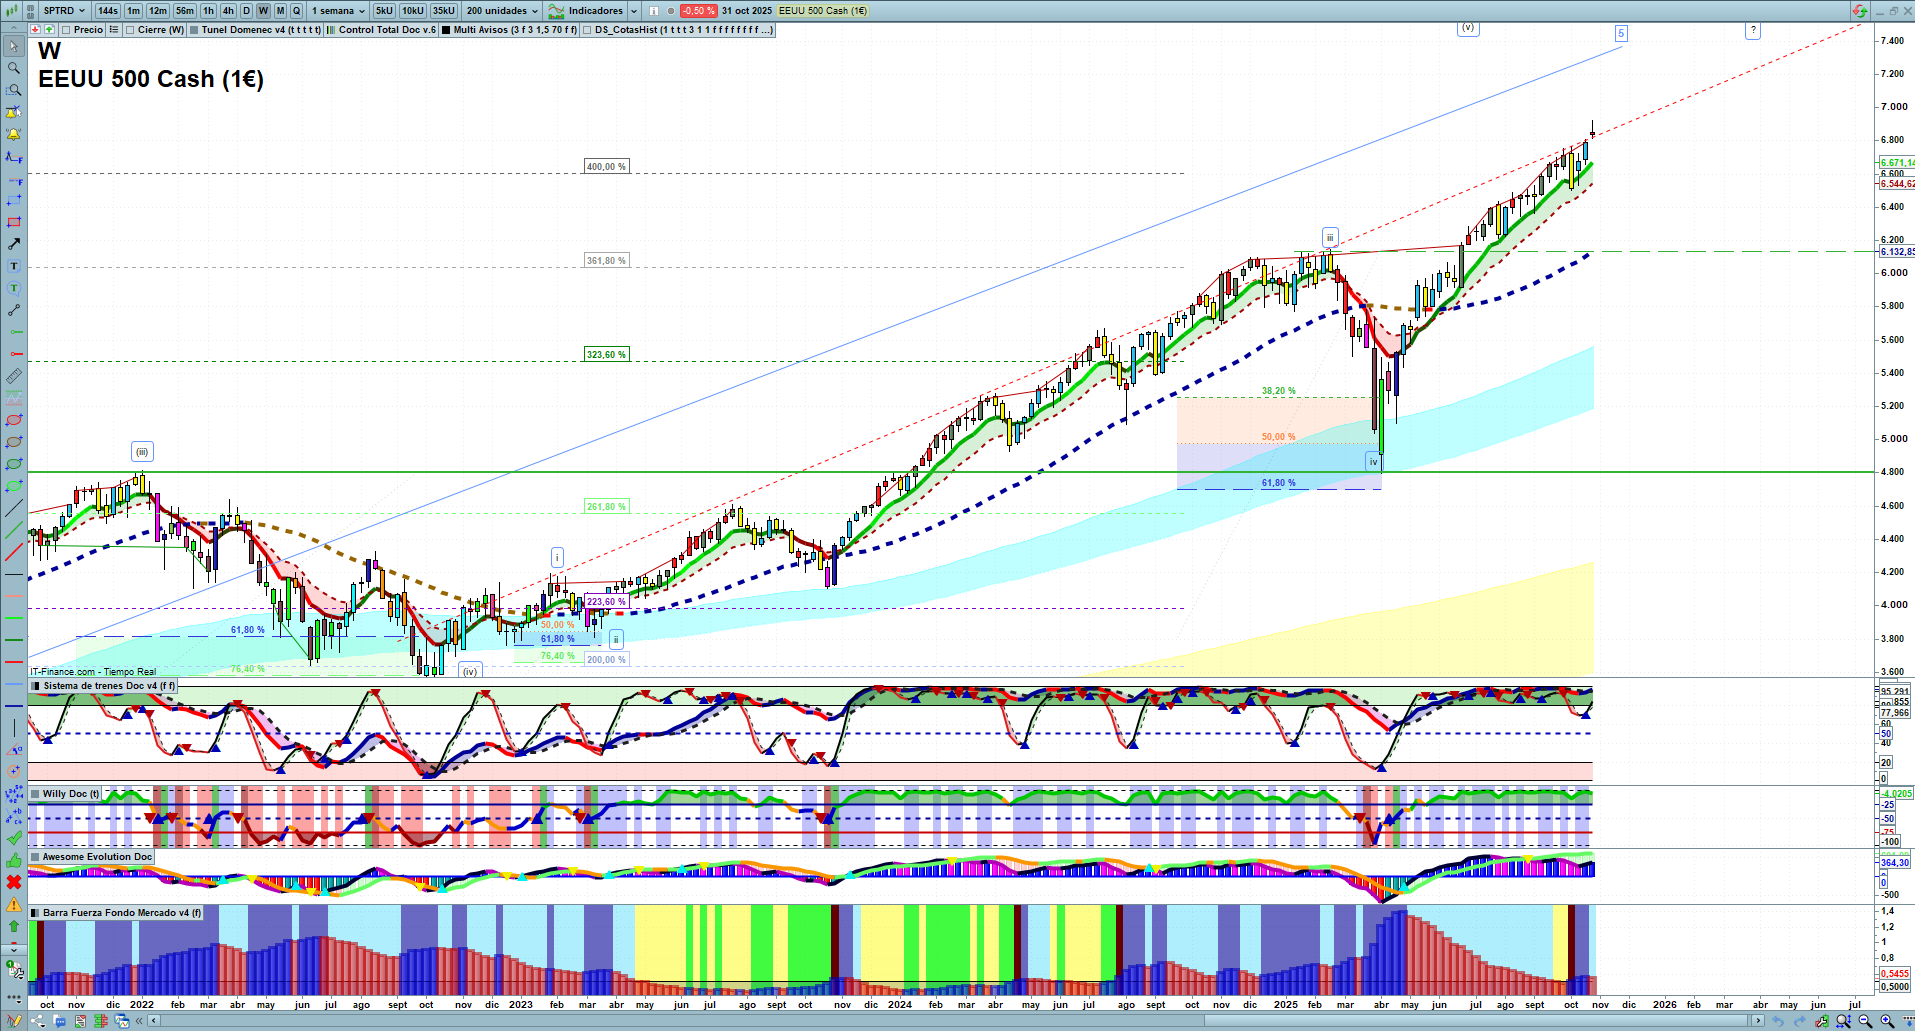This screenshot has width=1915, height=1031.
Task: Click the horizontal scrollbar left arrow
Action: pyautogui.click(x=153, y=1021)
